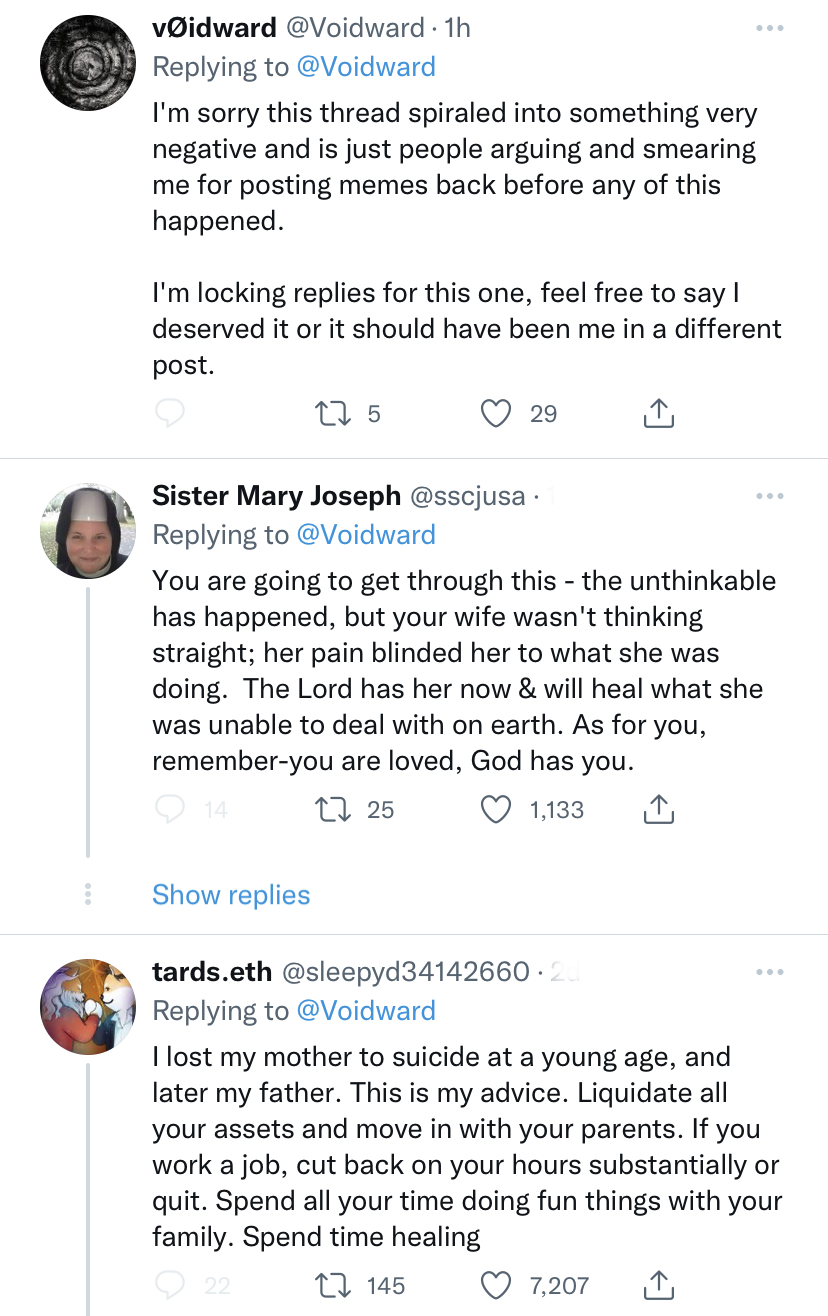
Task: View Sister Mary Joseph's avatar
Action: (88, 530)
